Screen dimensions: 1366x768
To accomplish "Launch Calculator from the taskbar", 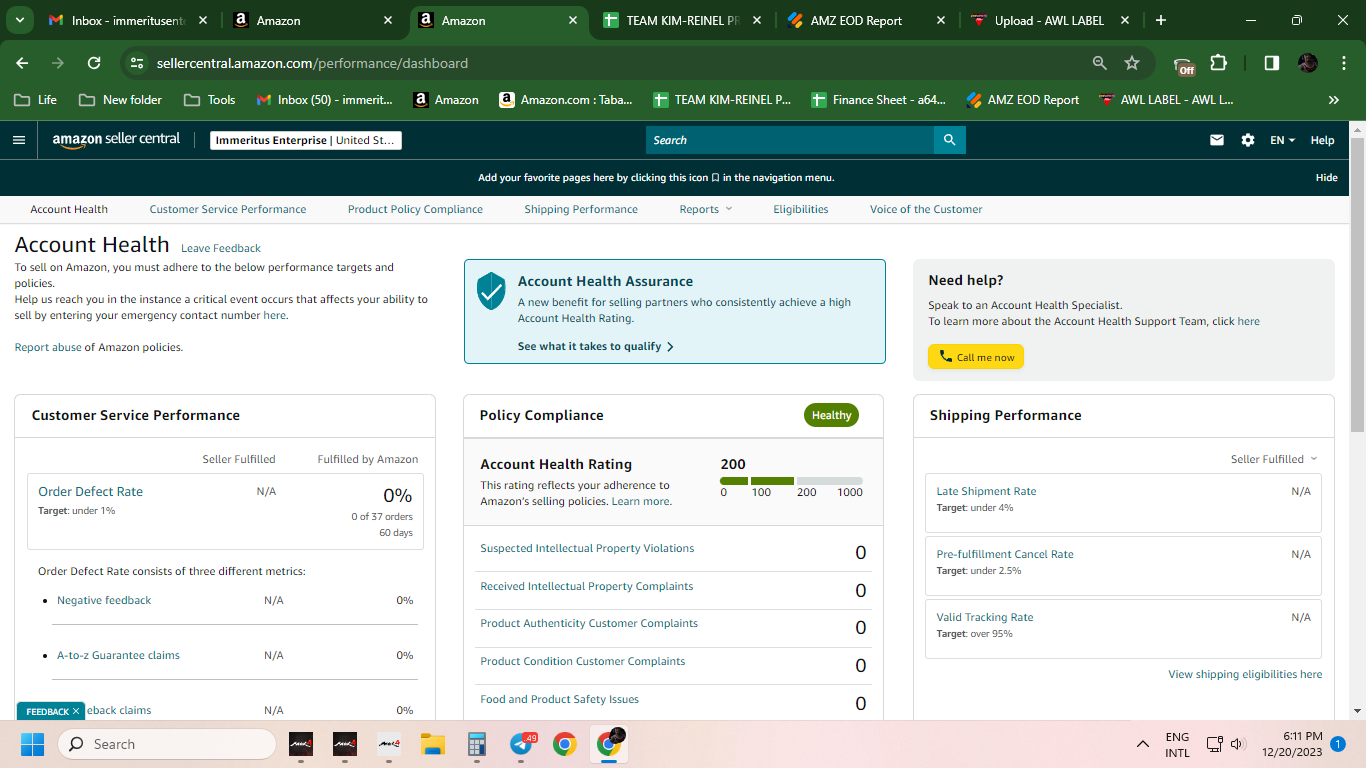I will (477, 744).
